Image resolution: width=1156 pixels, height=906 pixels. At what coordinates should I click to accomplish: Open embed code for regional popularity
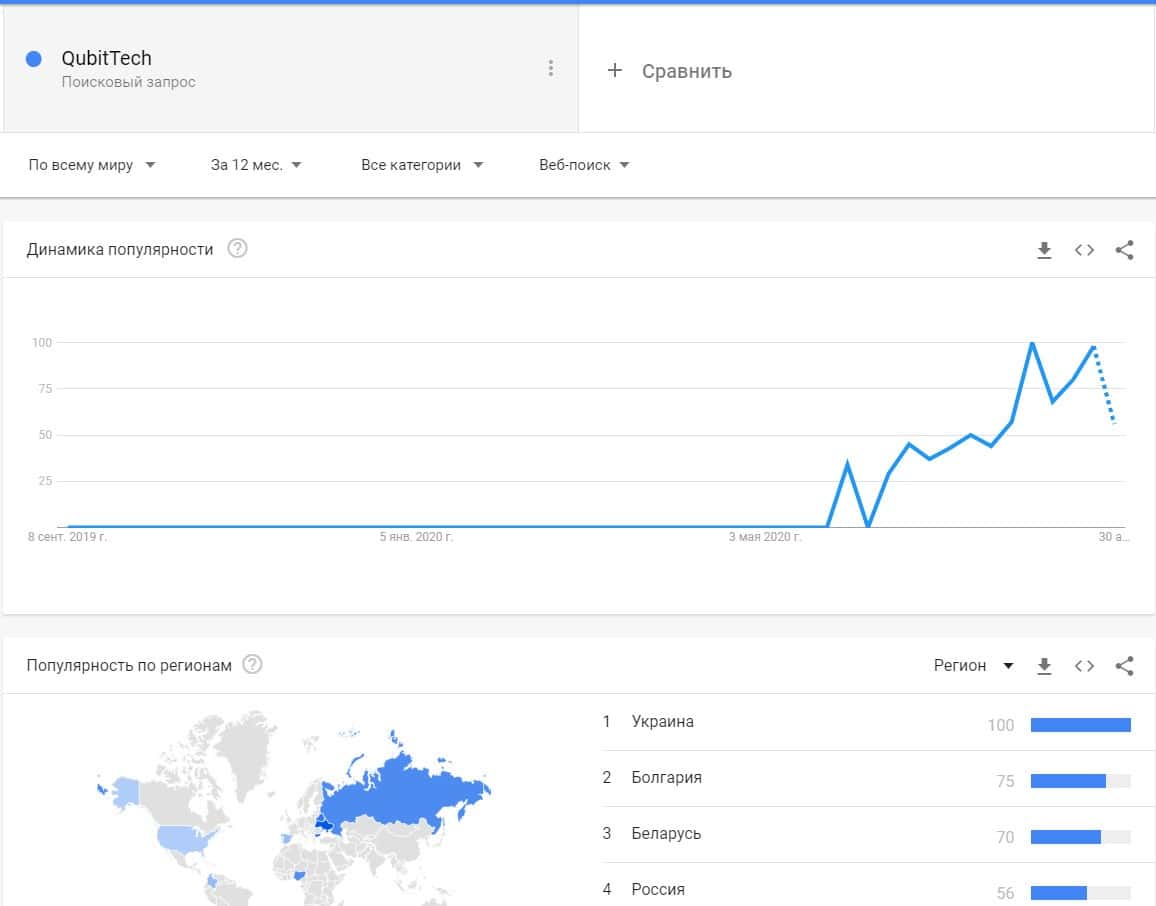1084,666
